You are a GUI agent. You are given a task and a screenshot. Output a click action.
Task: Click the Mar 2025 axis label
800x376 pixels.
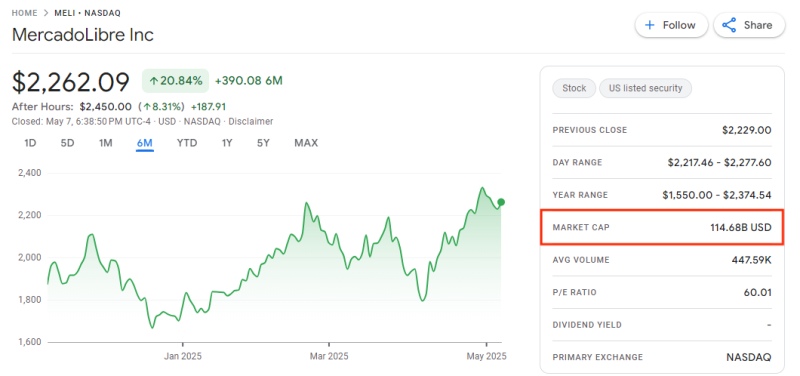click(329, 356)
